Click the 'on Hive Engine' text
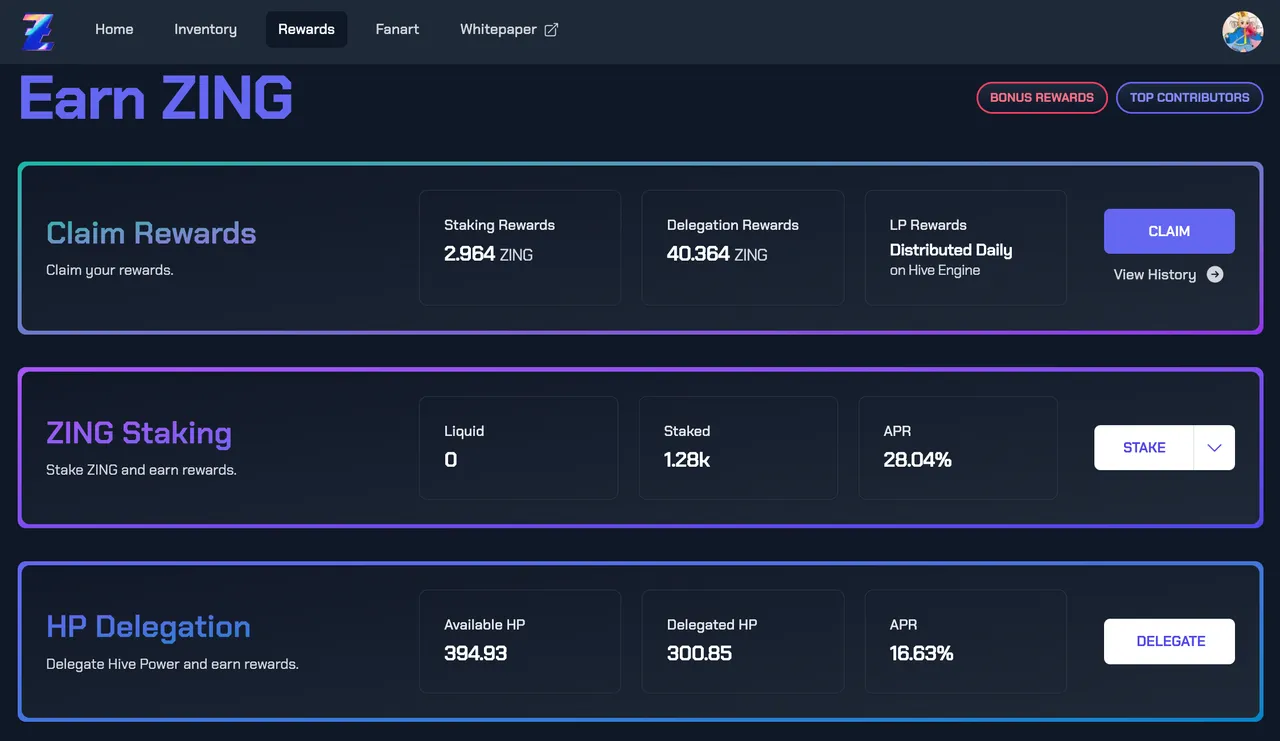The height and width of the screenshot is (741, 1280). [935, 270]
